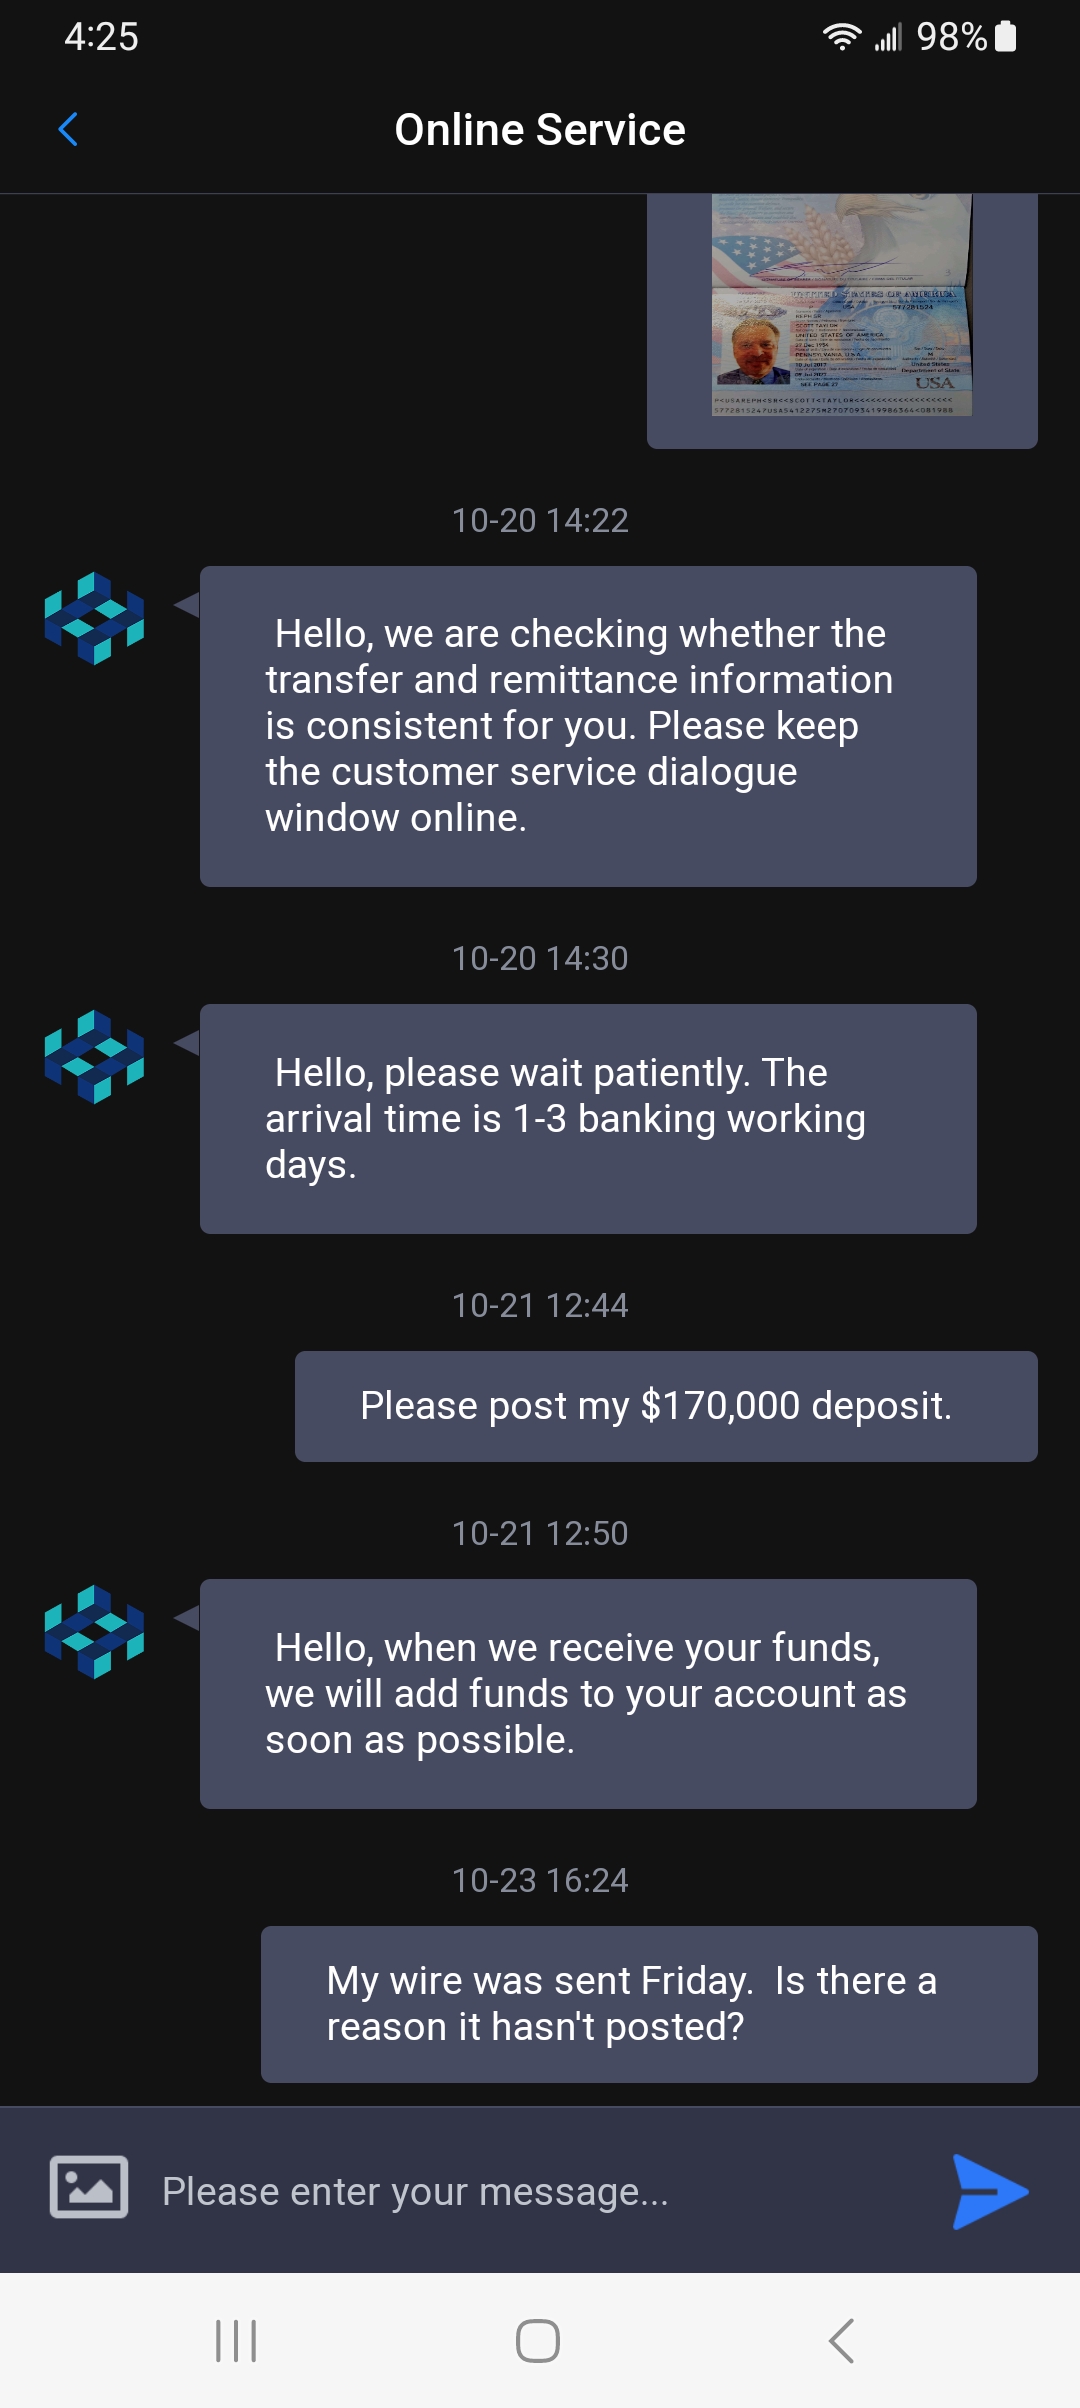Screen dimensions: 1080x2408
Task: Tap the '1-3 banking working days' message
Action: [x=587, y=1118]
